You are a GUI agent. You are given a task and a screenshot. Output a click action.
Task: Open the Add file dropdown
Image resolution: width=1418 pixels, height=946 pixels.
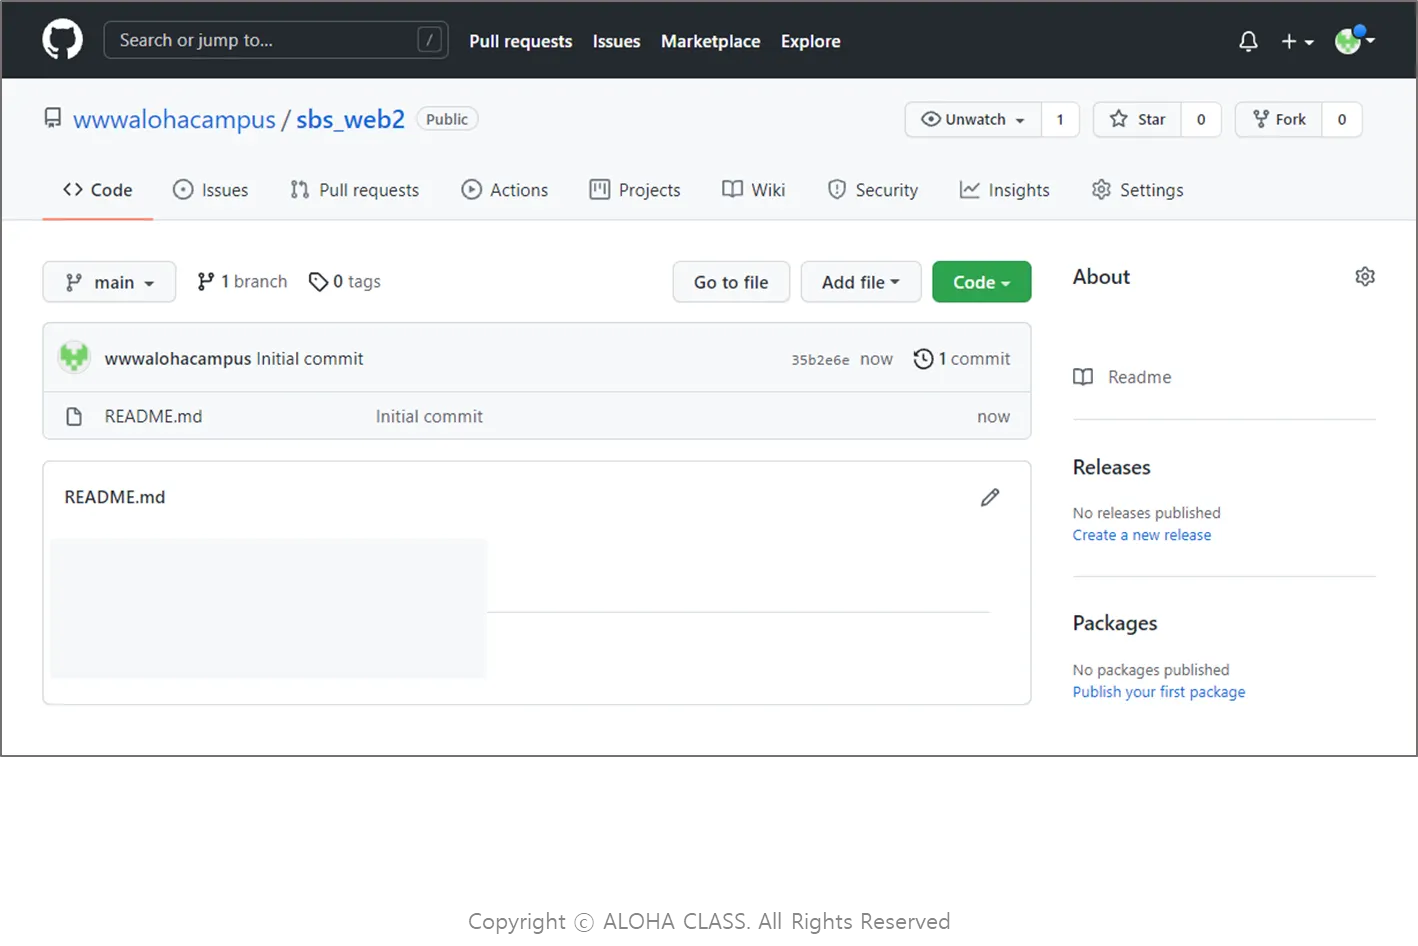tap(861, 282)
